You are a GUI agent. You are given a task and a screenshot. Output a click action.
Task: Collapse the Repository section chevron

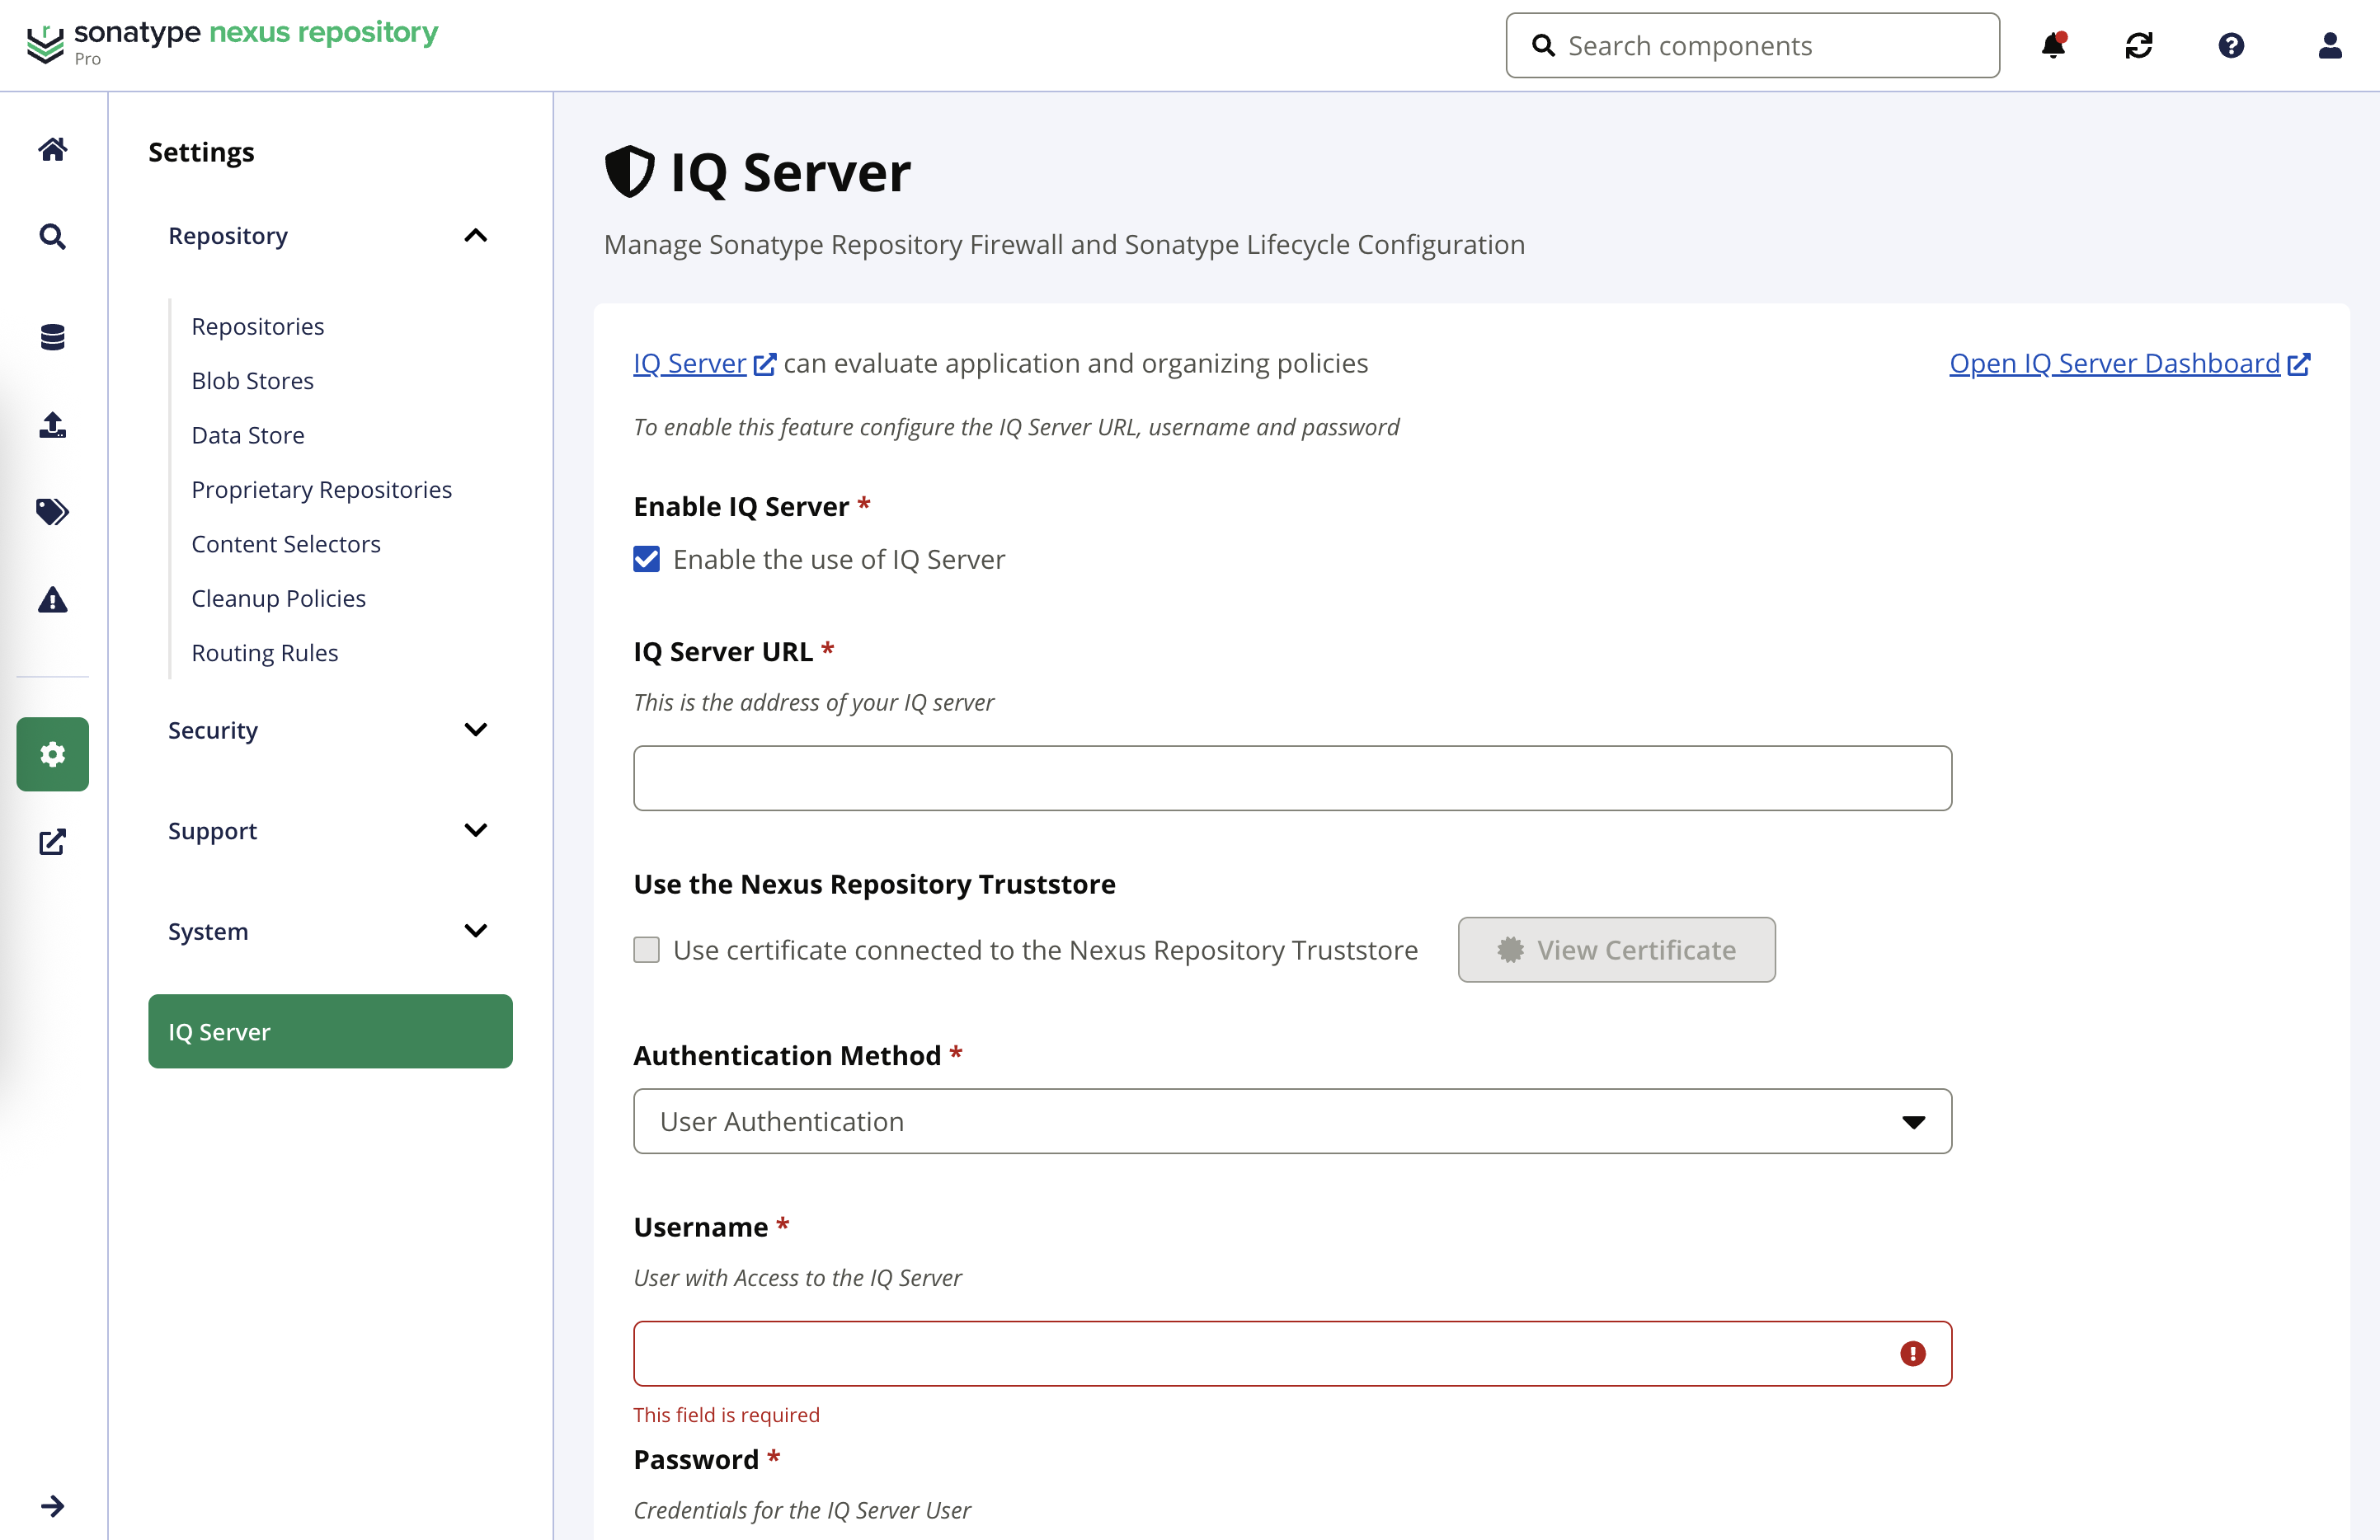click(476, 236)
